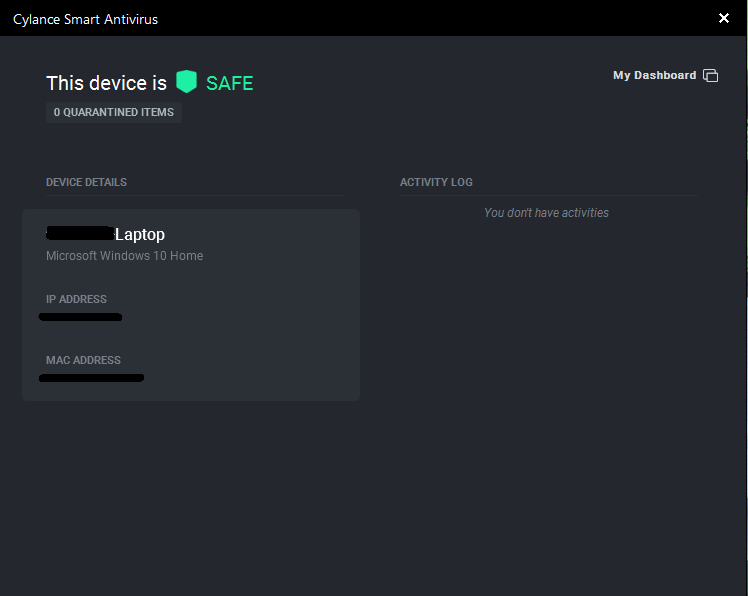The height and width of the screenshot is (596, 748).
Task: Click the MAC Address label
Action: tap(83, 360)
